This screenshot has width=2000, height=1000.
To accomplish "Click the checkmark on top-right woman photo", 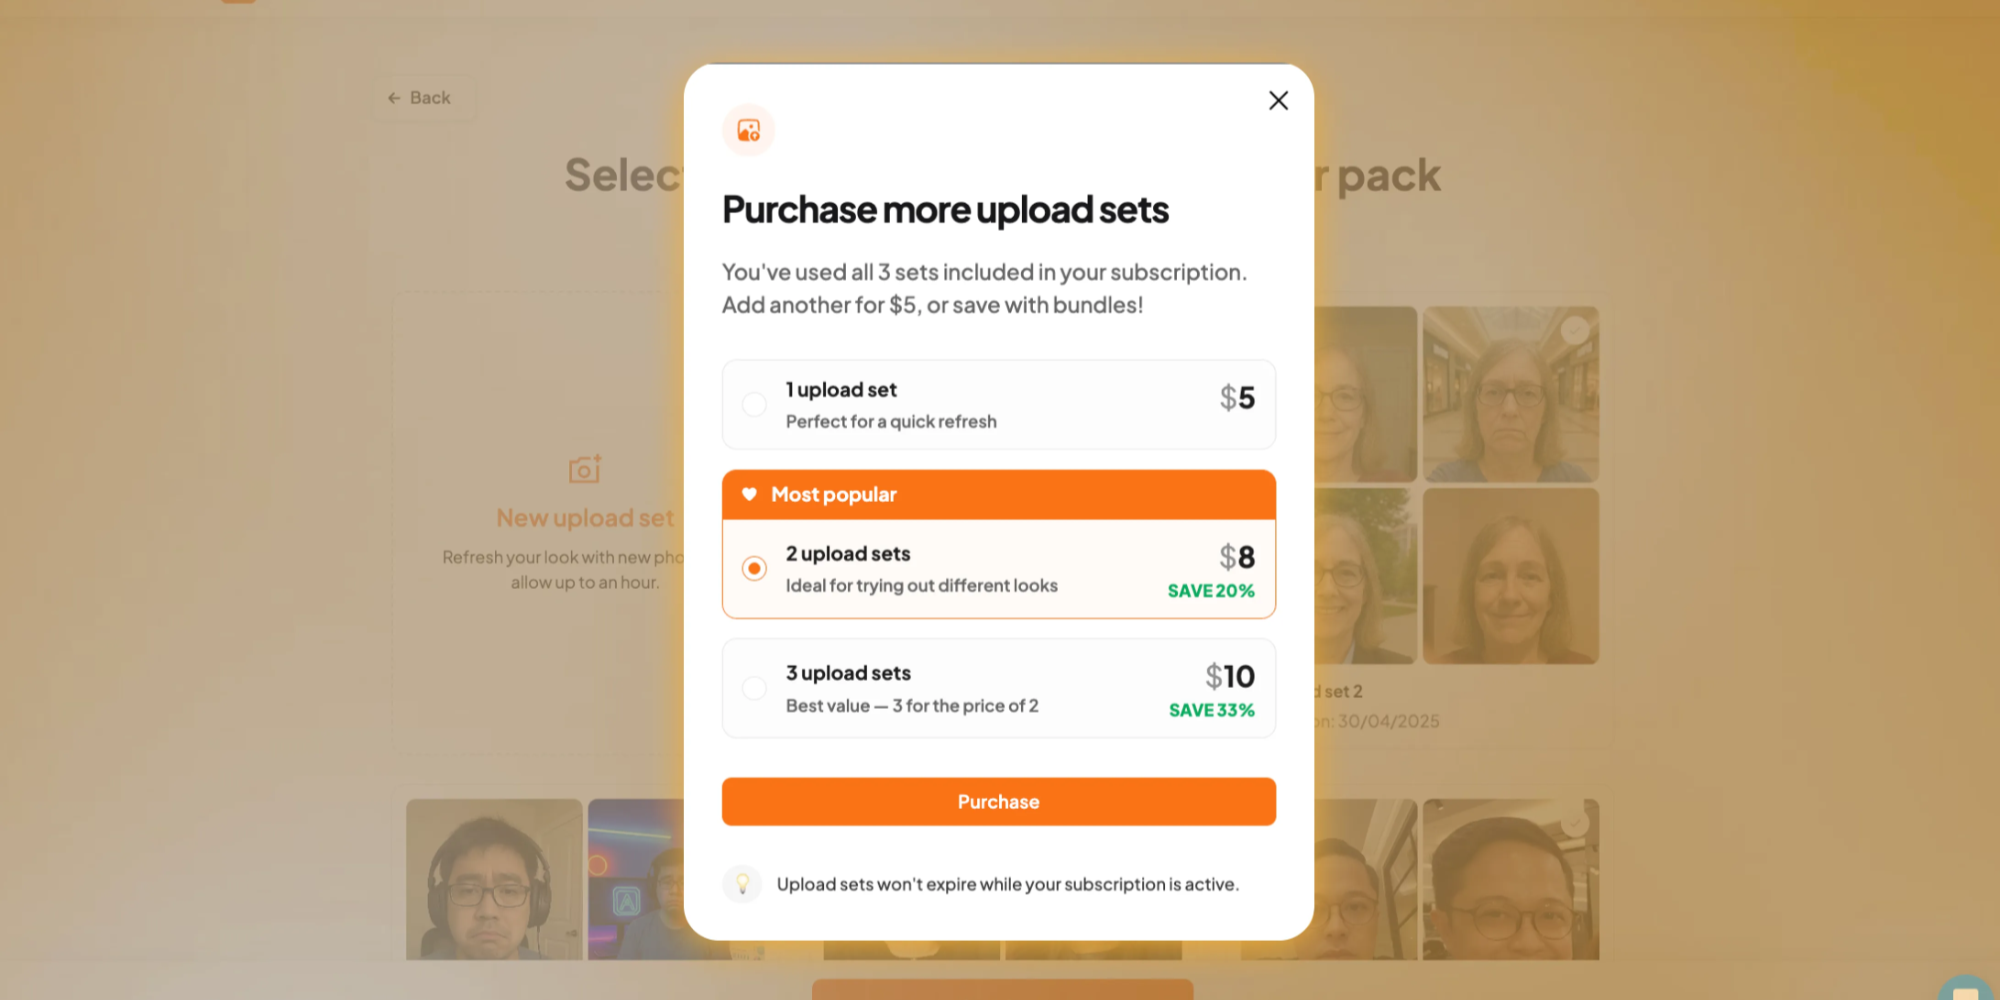I will (1575, 329).
